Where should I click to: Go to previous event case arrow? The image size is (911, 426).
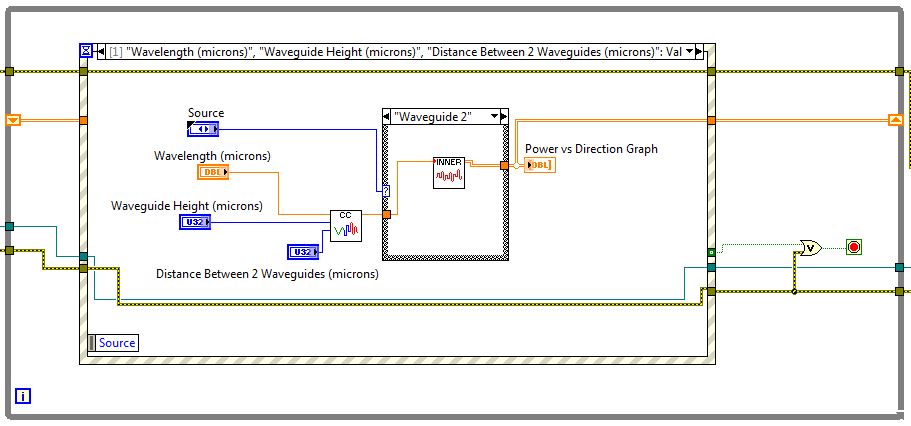coord(101,51)
